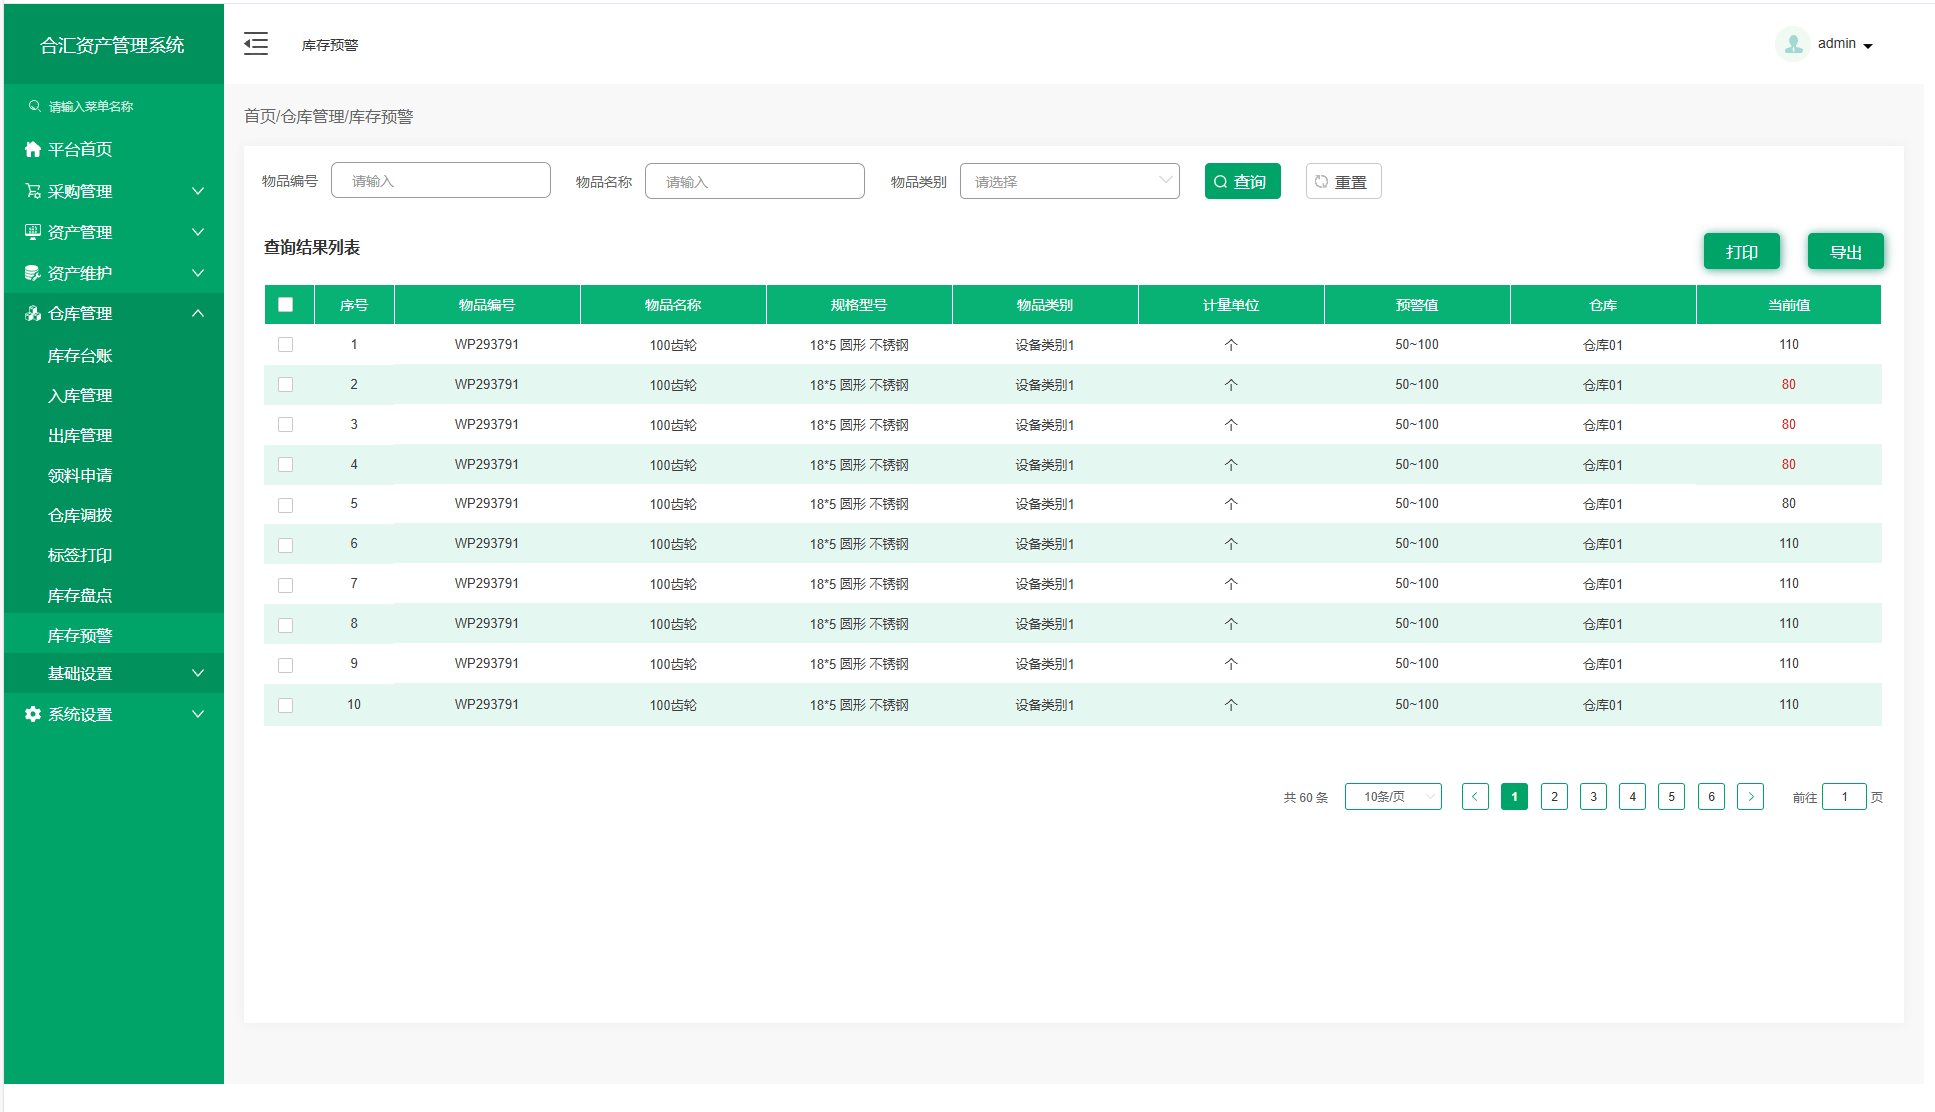Click the home icon for 平台首页
Image resolution: width=1935 pixels, height=1112 pixels.
coord(33,149)
